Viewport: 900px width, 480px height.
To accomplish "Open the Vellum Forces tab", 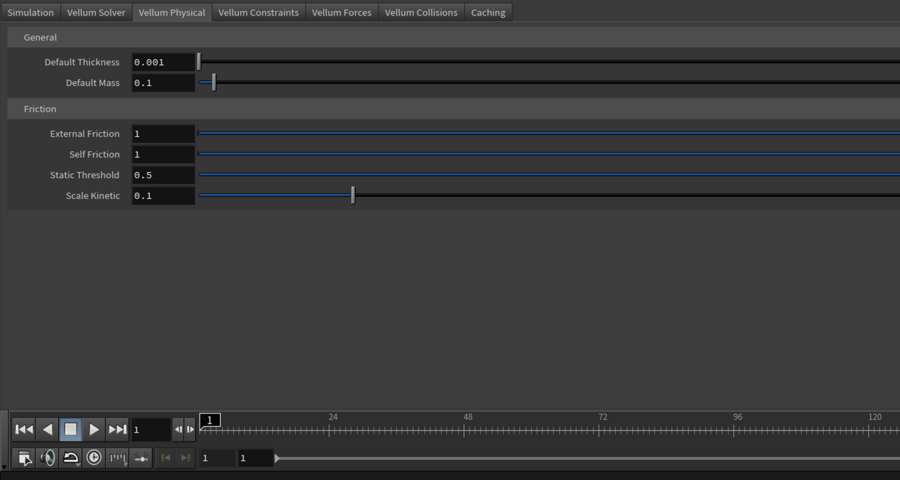I will pos(342,12).
